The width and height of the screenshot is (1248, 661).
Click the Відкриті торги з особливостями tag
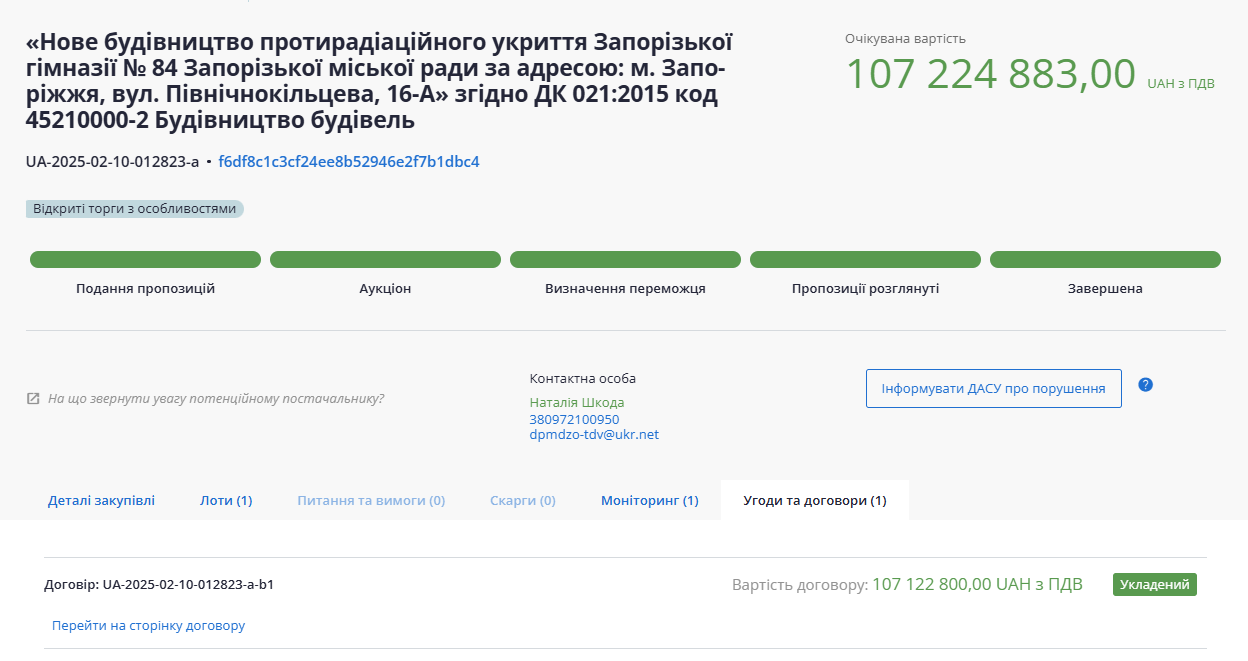point(135,209)
